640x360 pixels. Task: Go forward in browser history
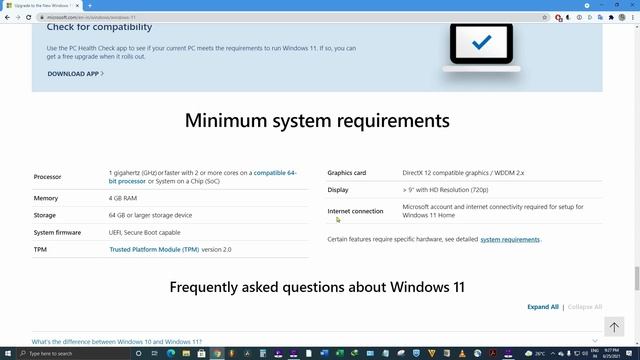(18, 18)
